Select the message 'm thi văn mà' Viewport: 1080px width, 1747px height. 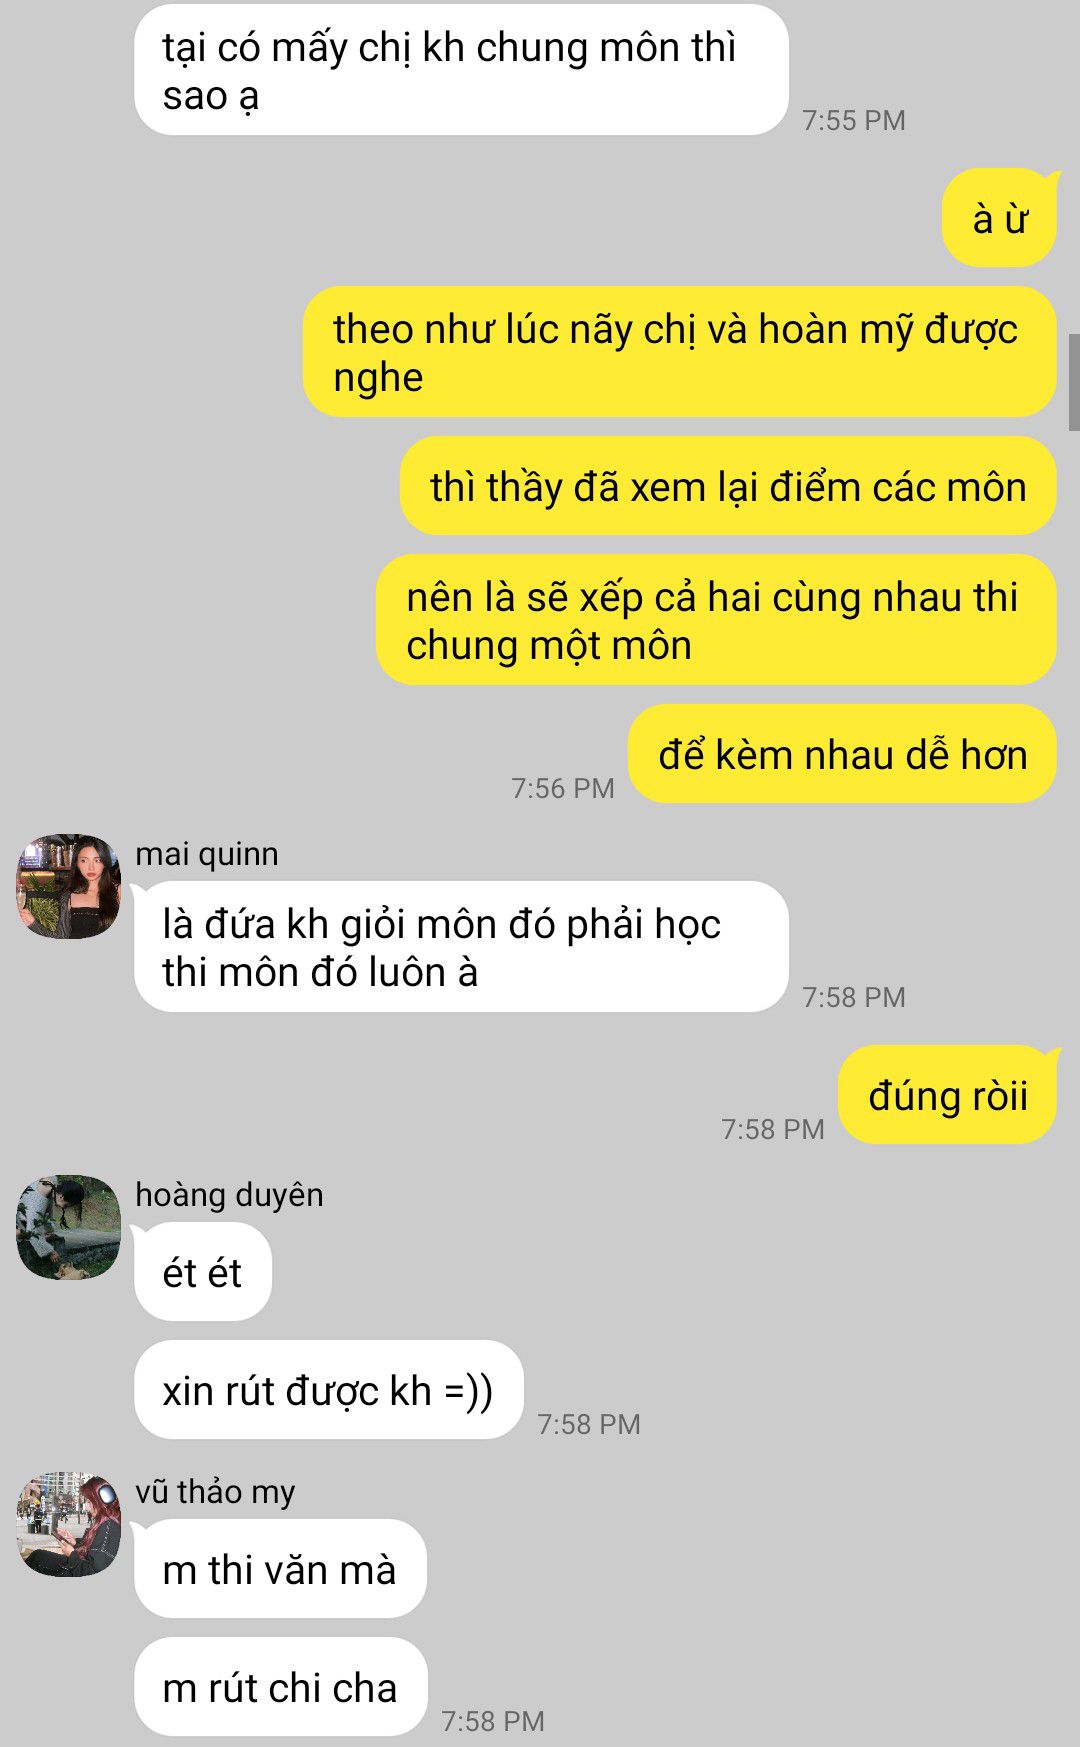(280, 1569)
